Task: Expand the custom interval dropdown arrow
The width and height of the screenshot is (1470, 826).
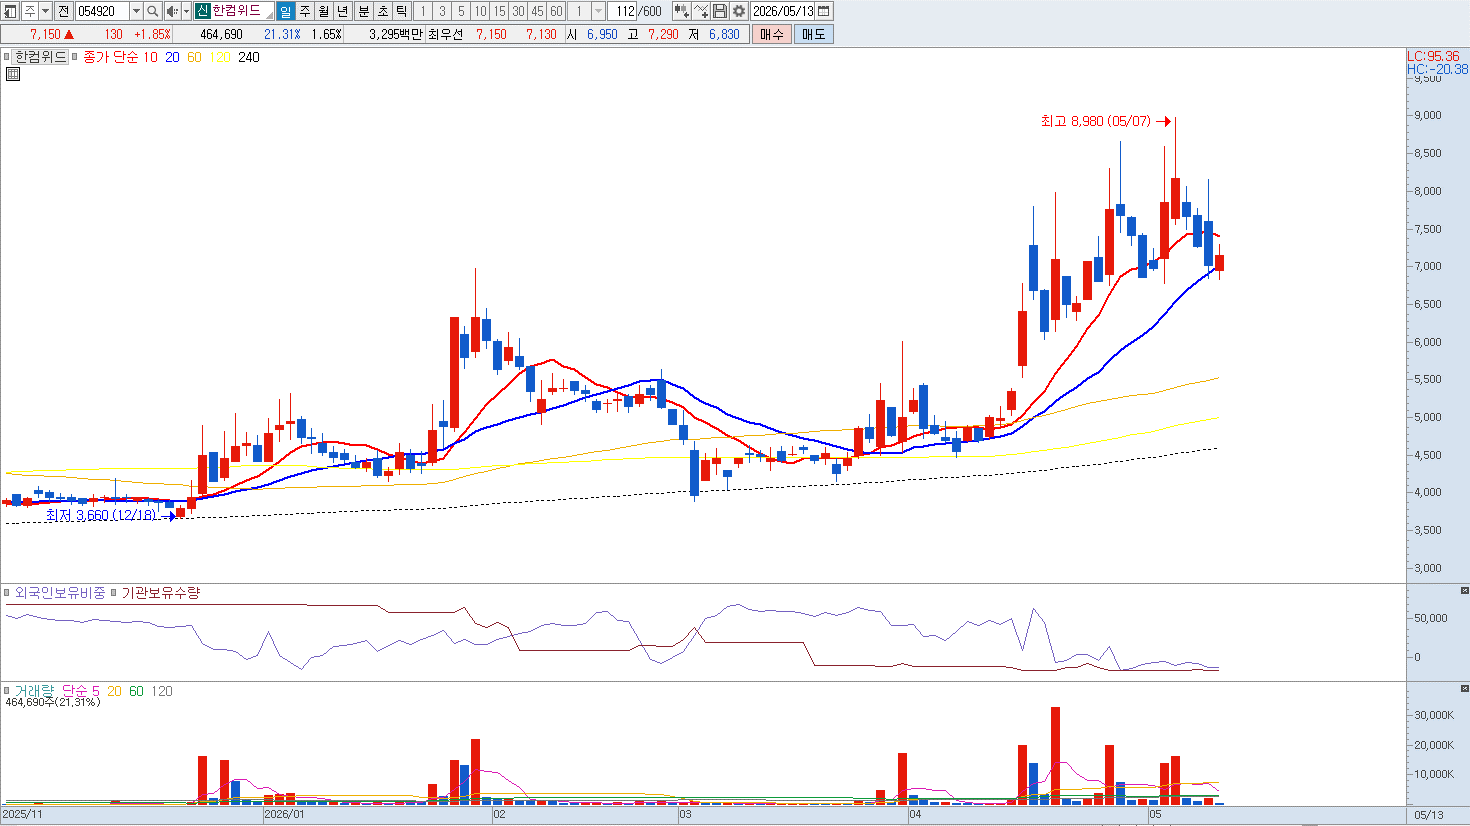Action: click(598, 11)
